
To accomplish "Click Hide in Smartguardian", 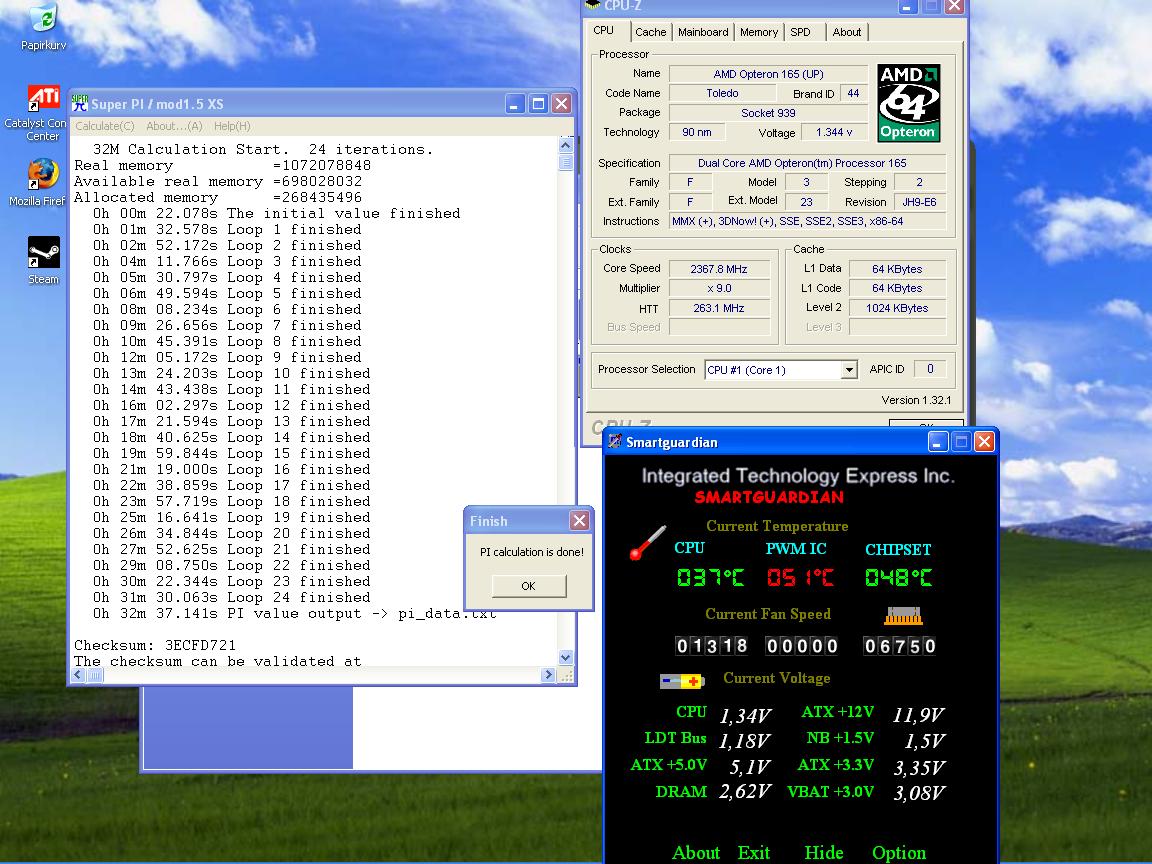I will tap(824, 852).
